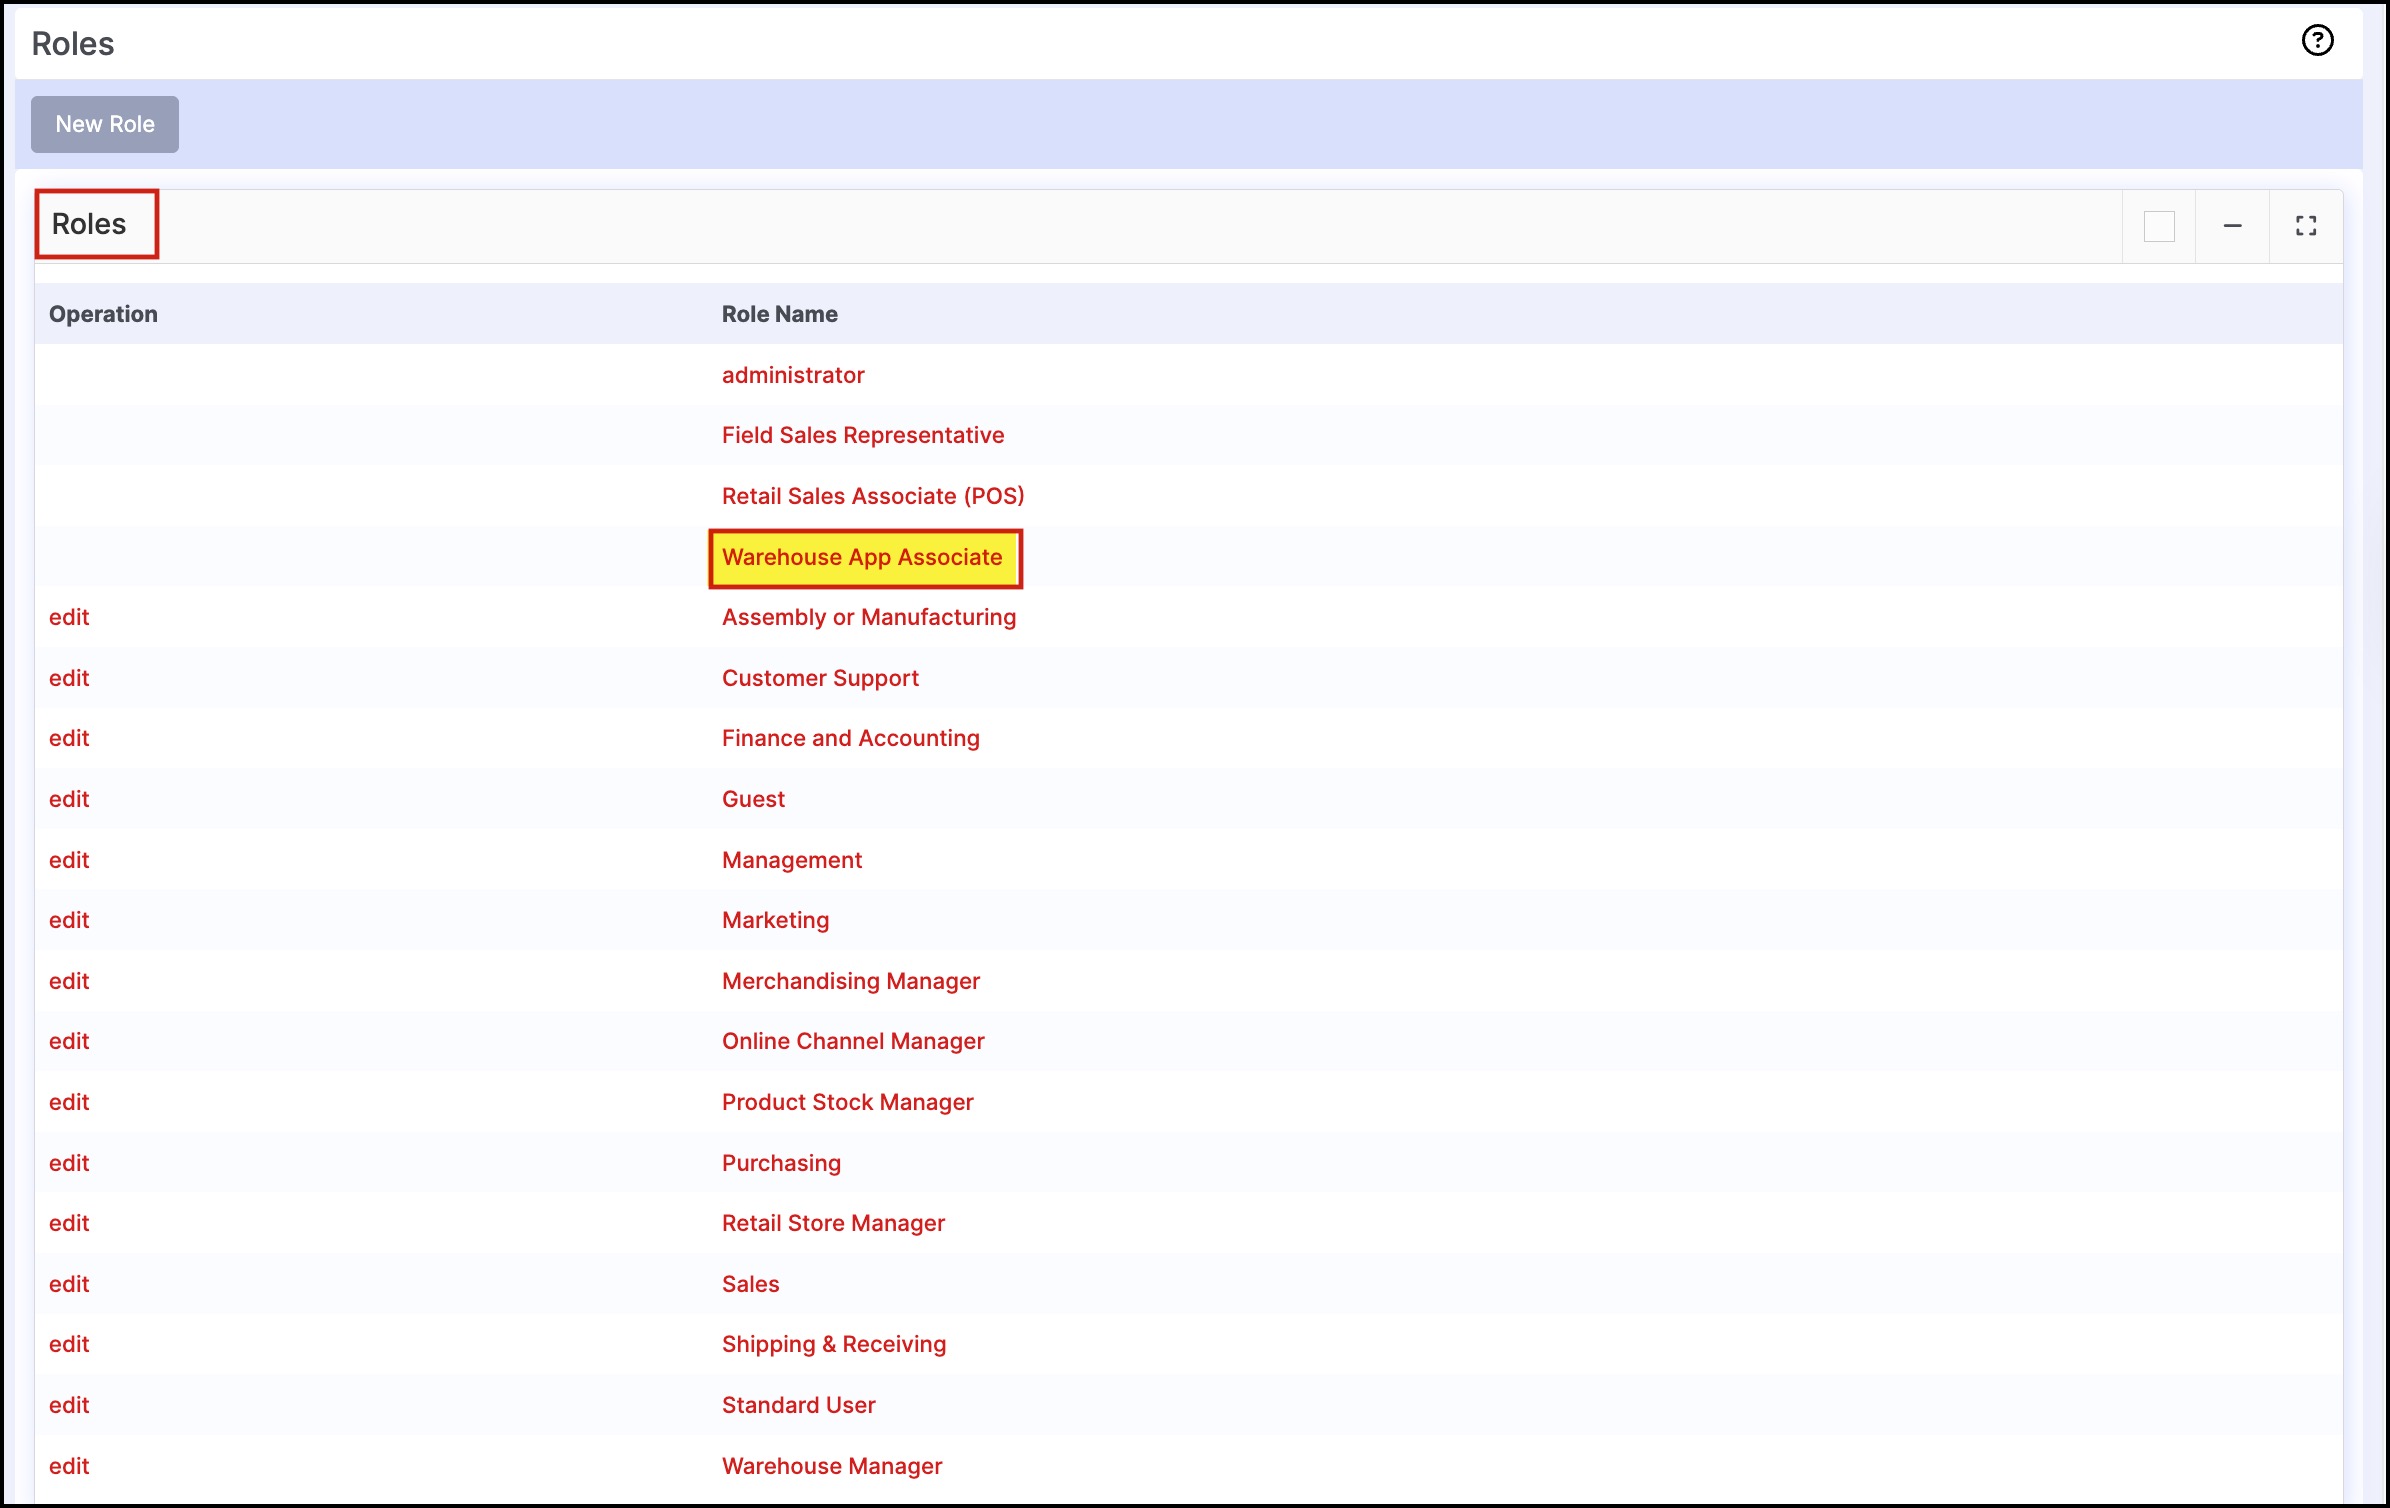
Task: Click edit next to Customer Support
Action: point(69,678)
